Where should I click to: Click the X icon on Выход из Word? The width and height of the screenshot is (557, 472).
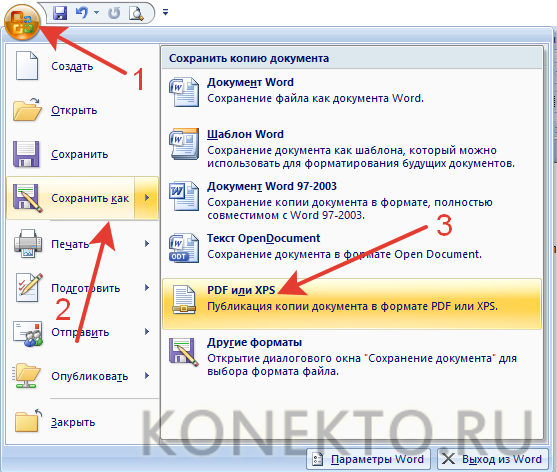[448, 459]
